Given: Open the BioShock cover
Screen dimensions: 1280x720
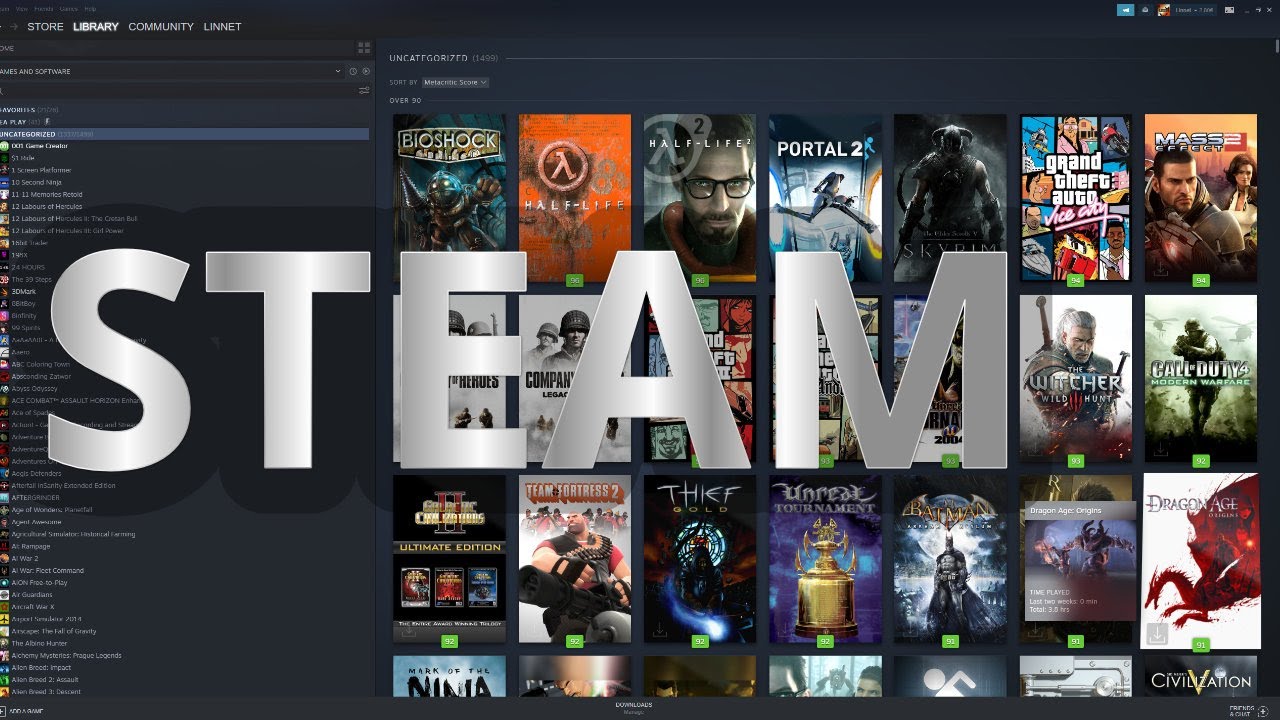Looking at the screenshot, I should pos(449,198).
